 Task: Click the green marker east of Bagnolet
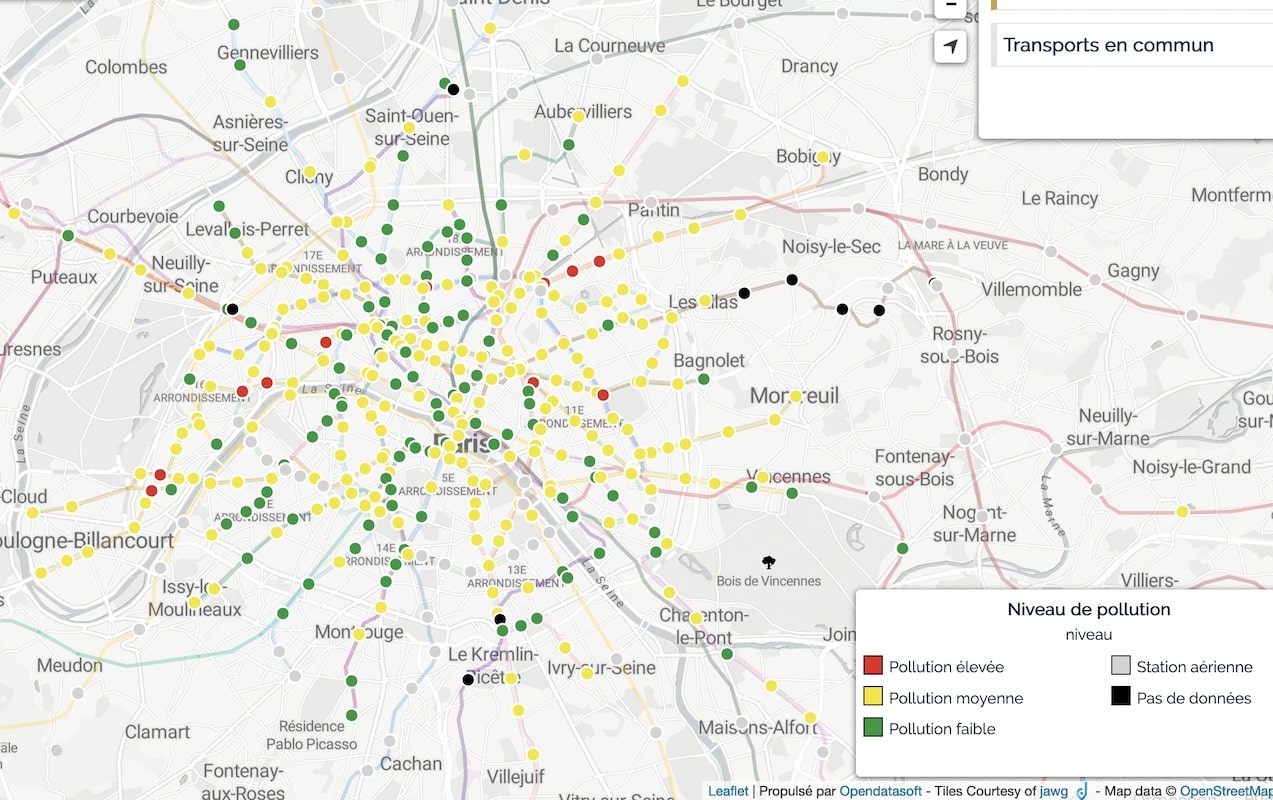pos(704,379)
